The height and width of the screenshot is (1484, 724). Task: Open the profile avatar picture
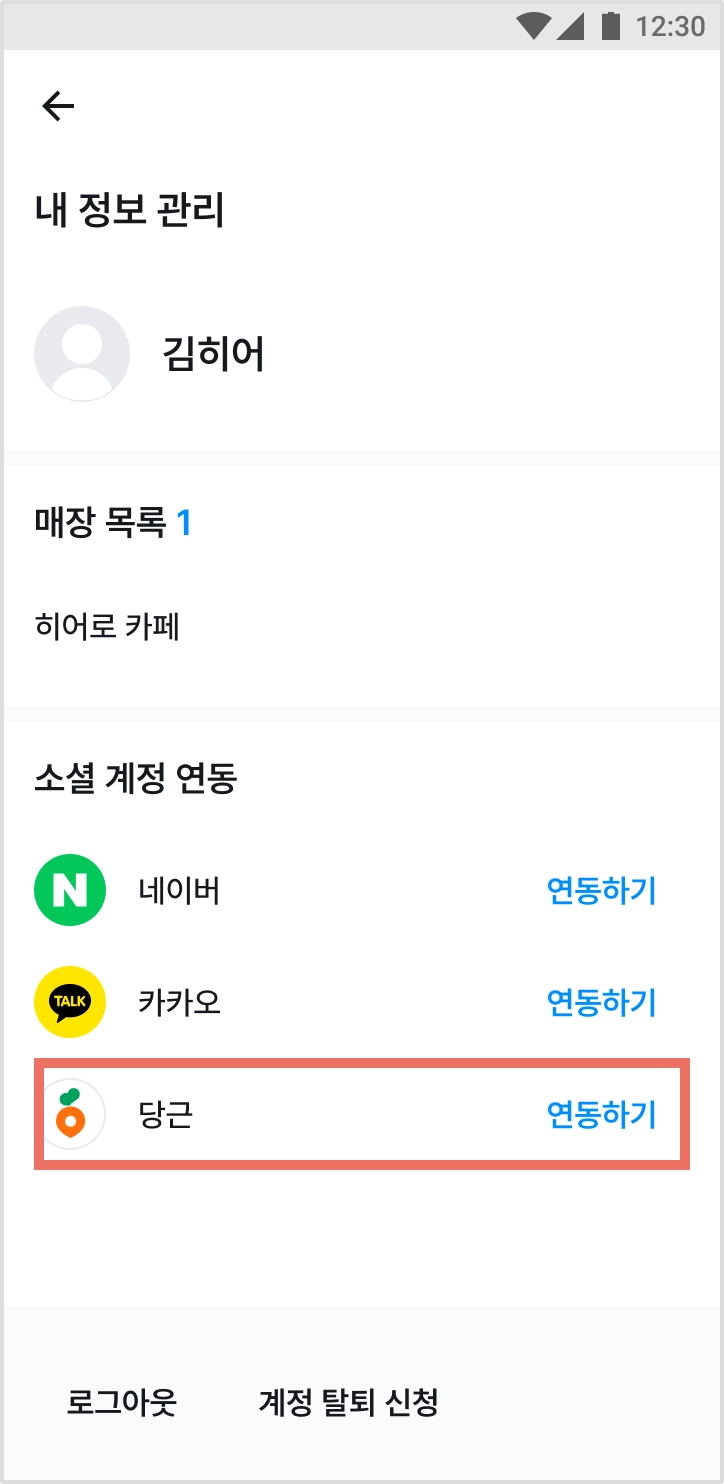tap(82, 354)
